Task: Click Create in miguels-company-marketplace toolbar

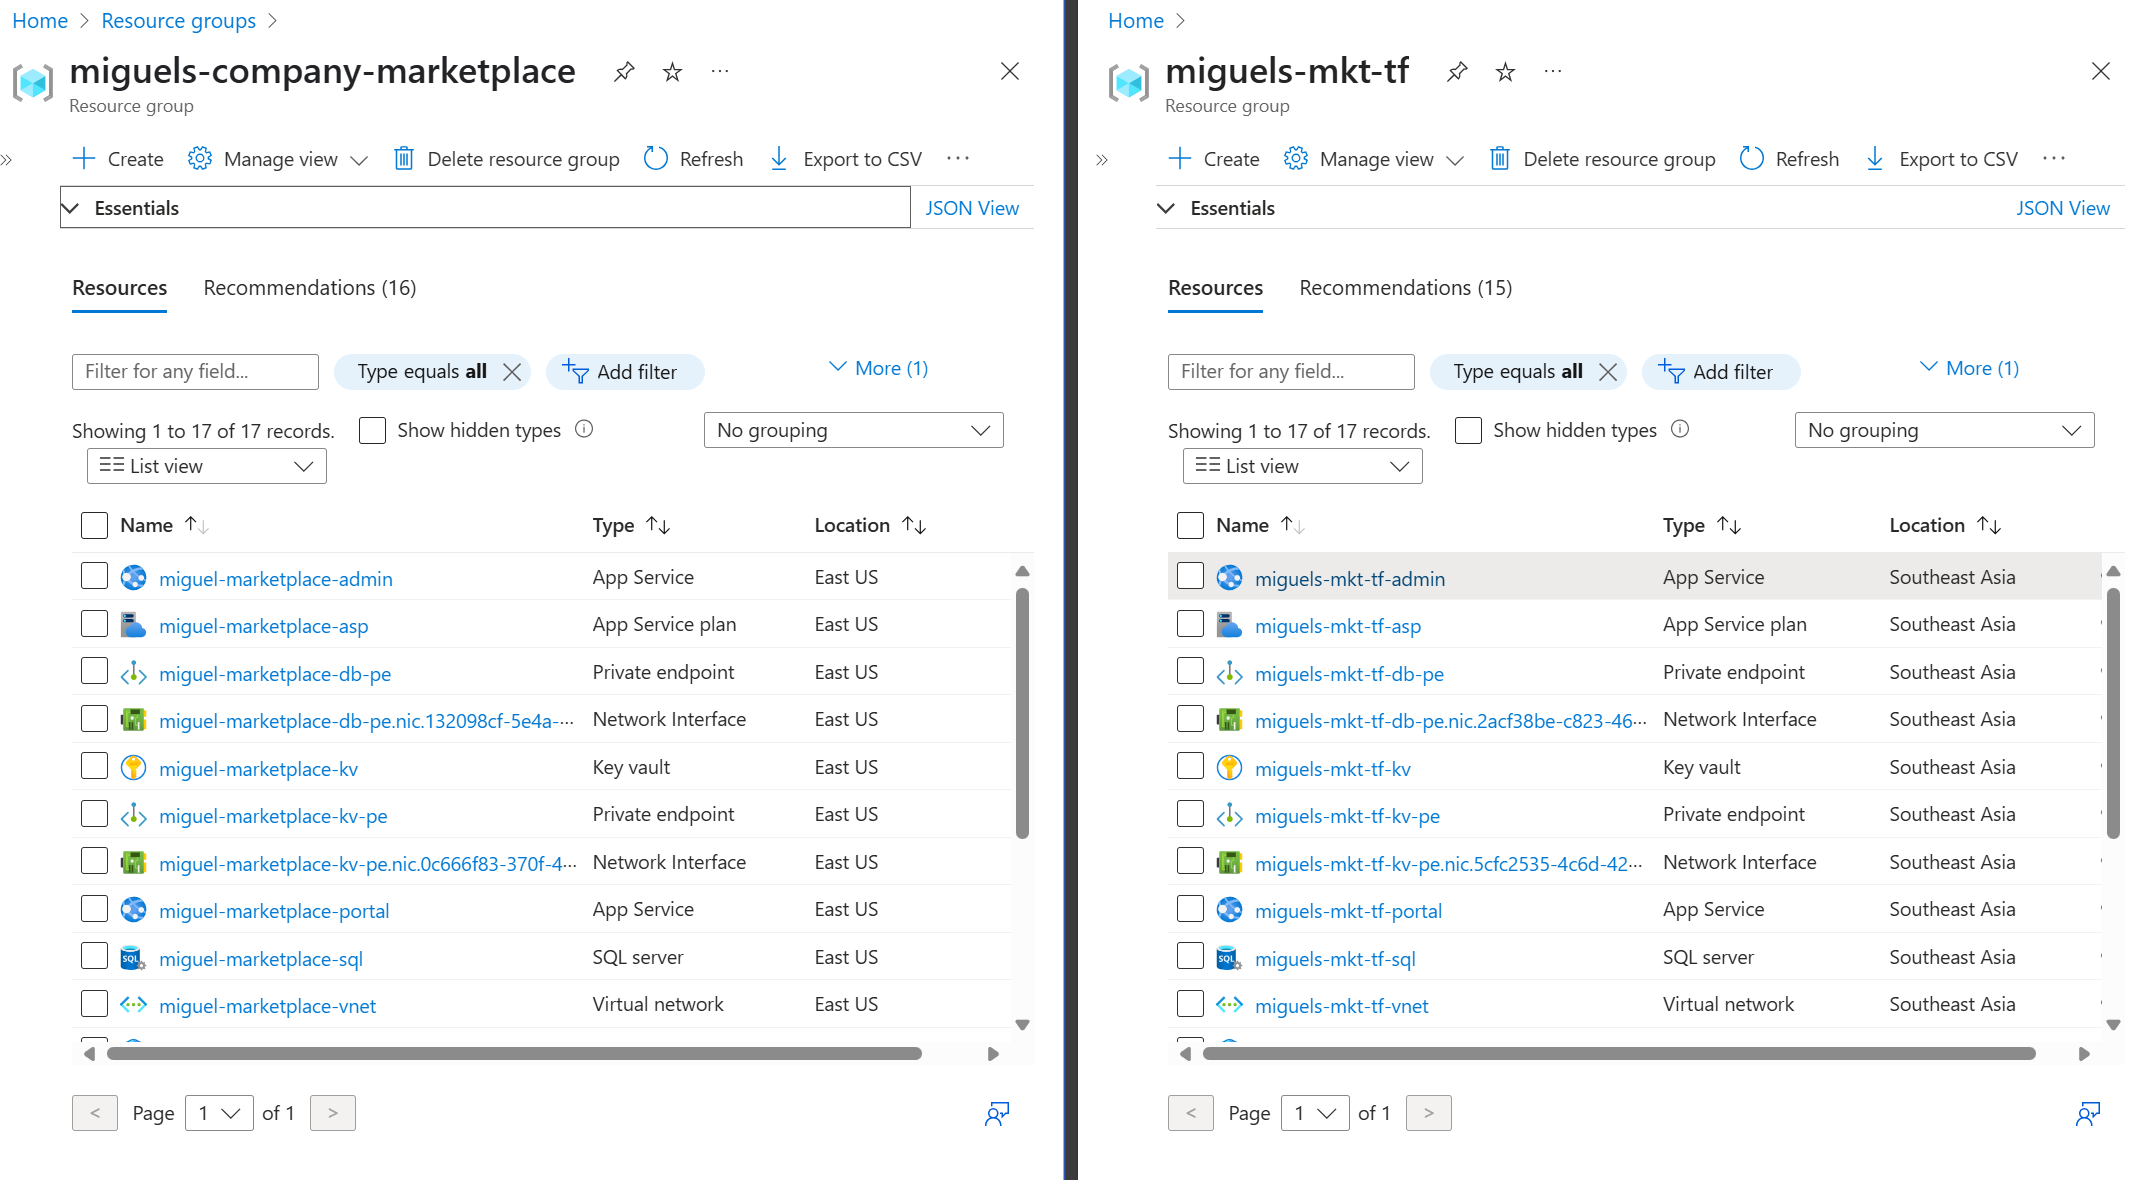Action: (118, 159)
